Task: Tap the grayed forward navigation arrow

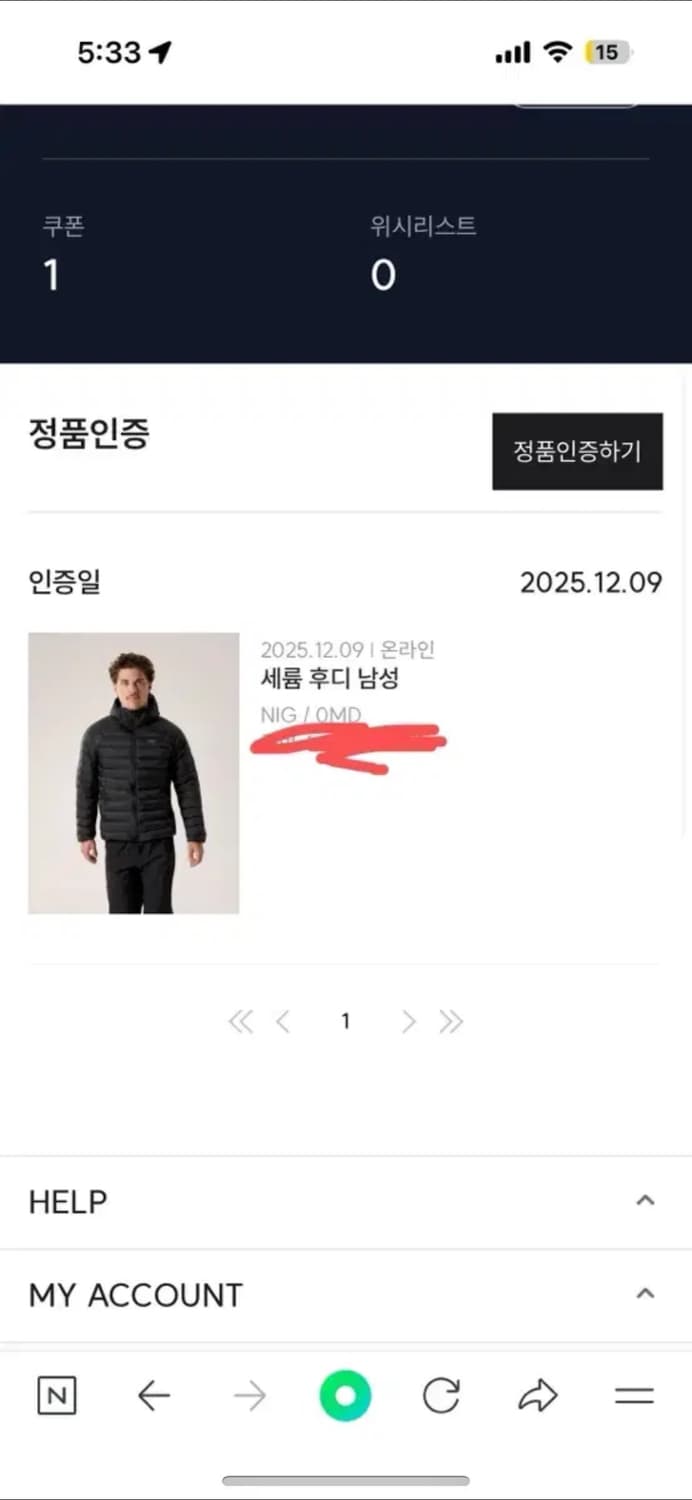Action: click(250, 1397)
